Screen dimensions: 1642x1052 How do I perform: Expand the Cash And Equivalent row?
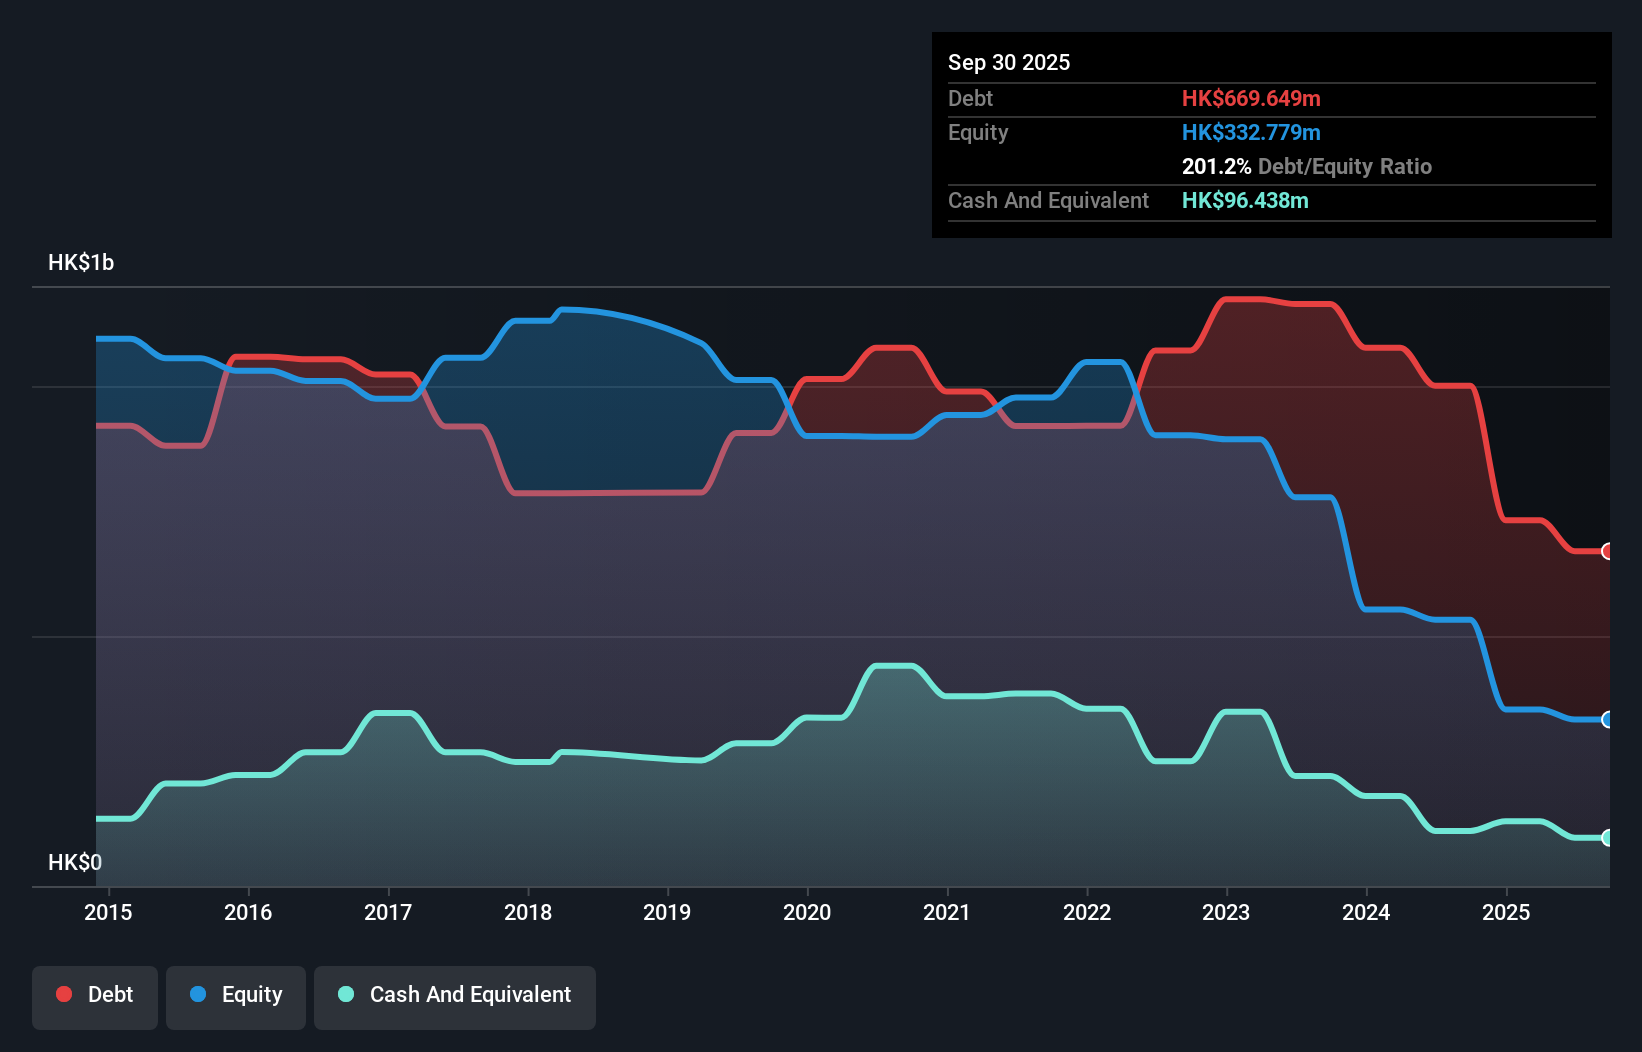click(x=1048, y=200)
